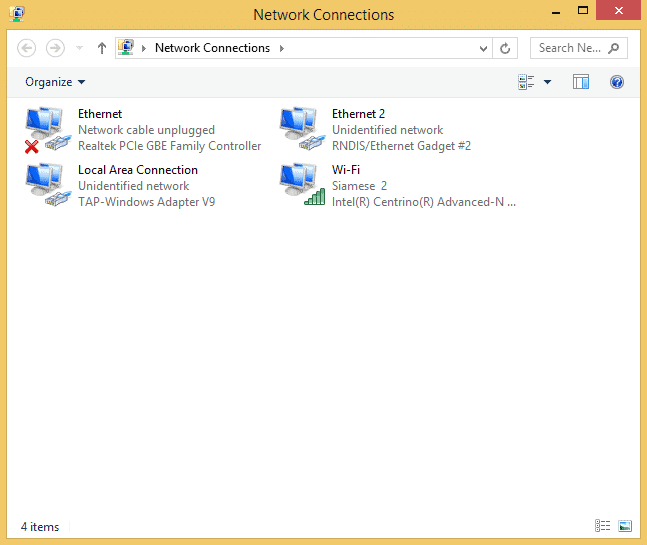Click the '4 items' status bar text
This screenshot has width=647, height=545.
(40, 527)
